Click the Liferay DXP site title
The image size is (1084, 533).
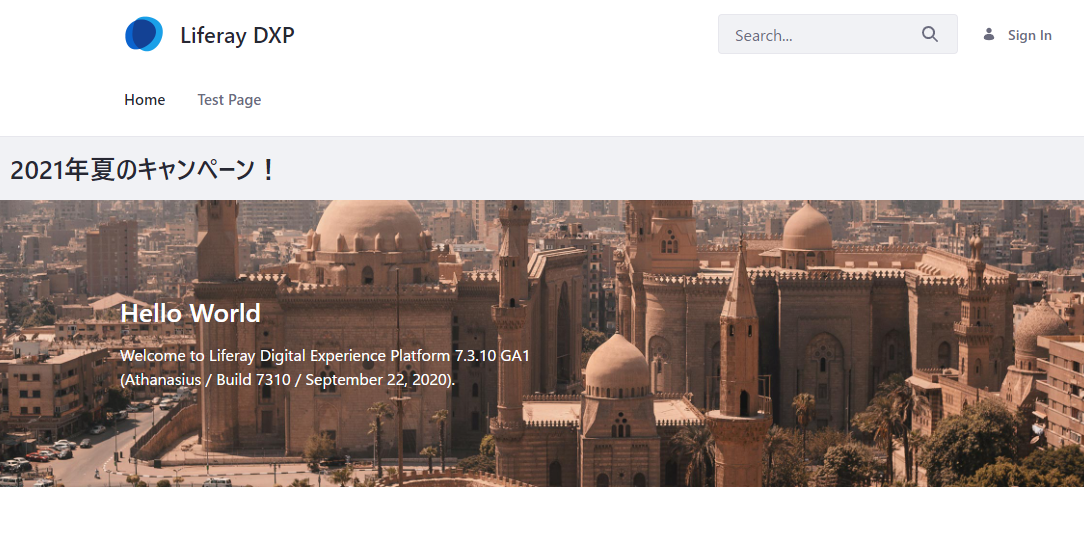point(237,35)
